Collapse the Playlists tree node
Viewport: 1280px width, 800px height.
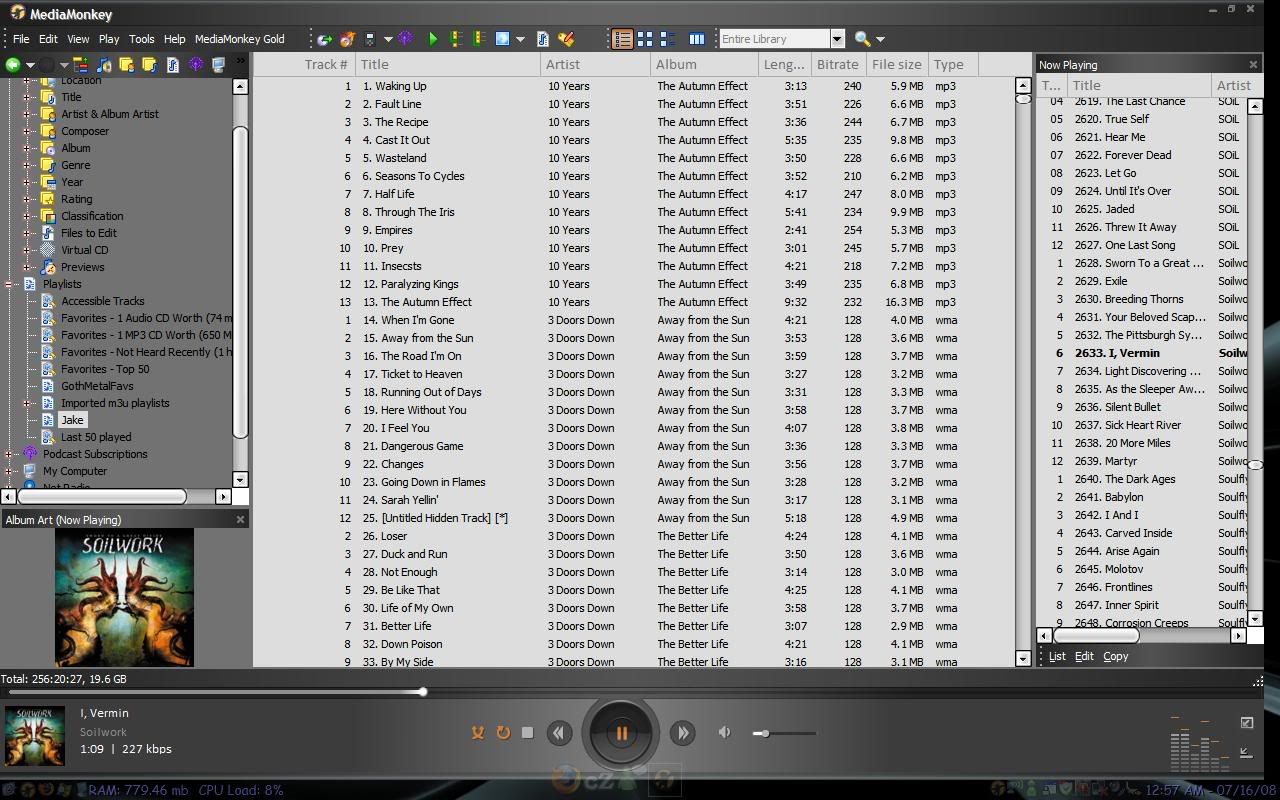point(9,284)
